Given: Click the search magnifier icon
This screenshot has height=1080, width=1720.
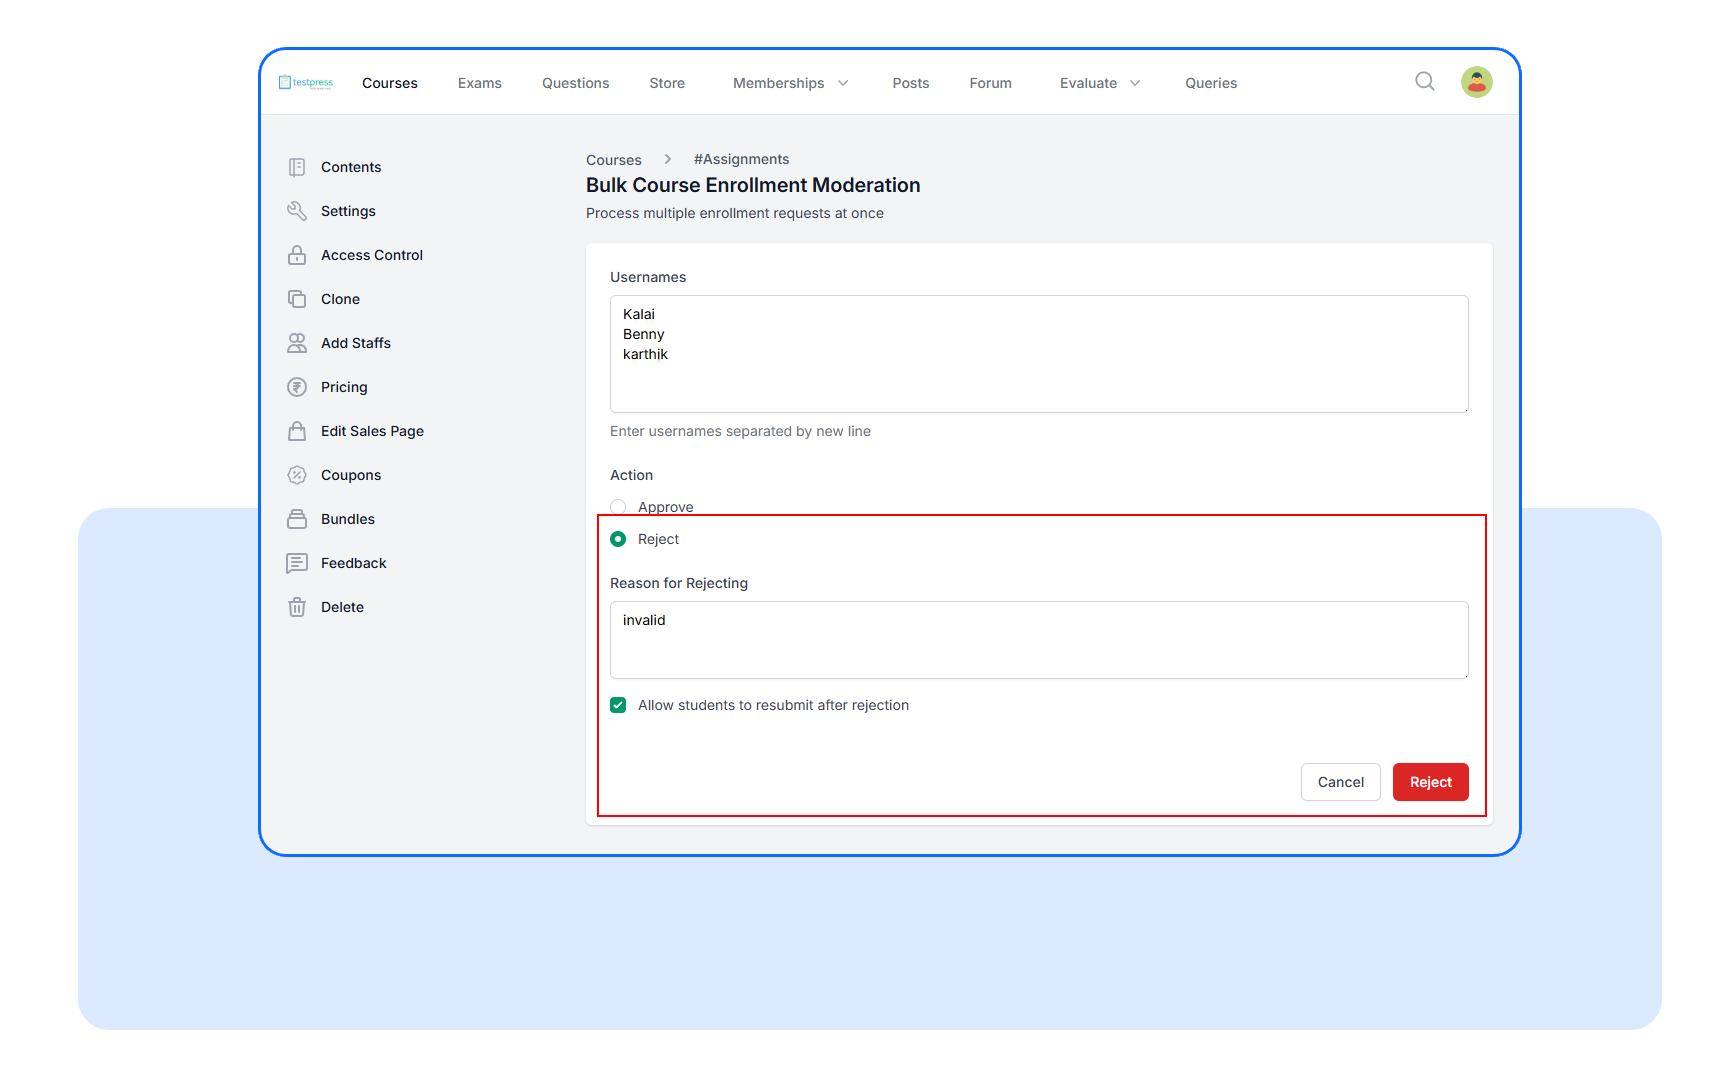Looking at the screenshot, I should (1425, 82).
